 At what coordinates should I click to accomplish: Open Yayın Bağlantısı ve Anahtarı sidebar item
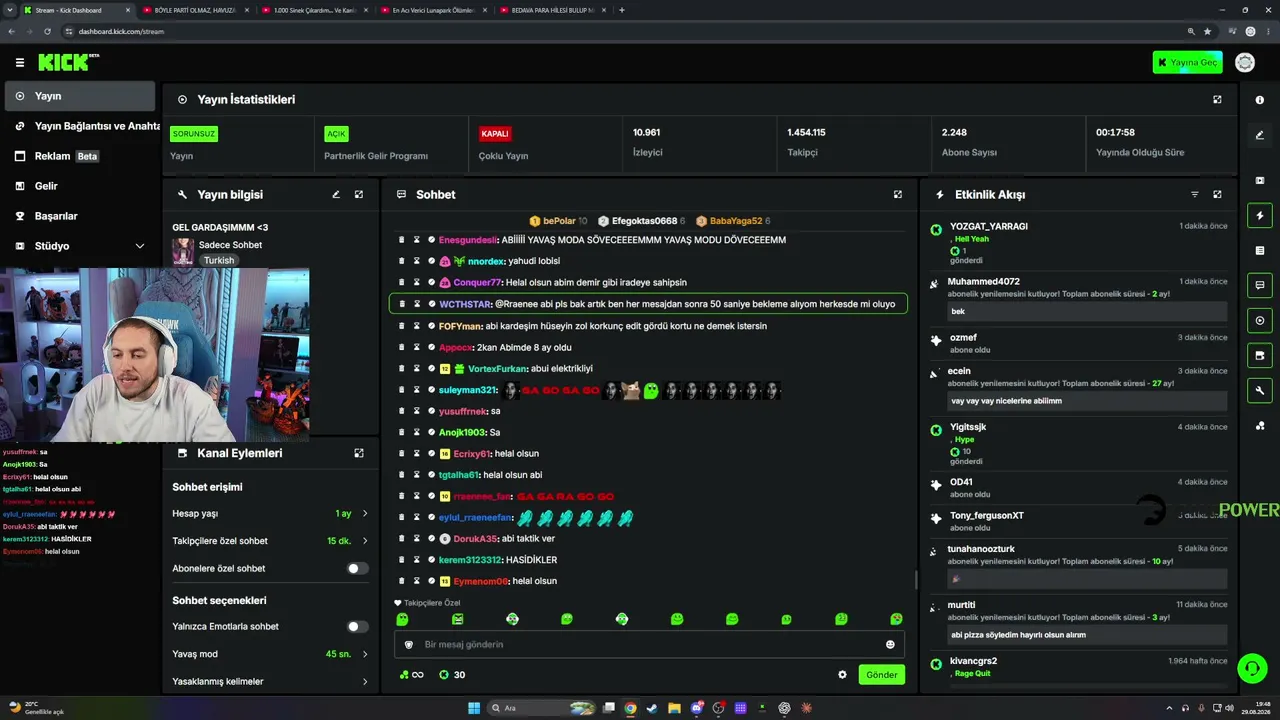80,126
